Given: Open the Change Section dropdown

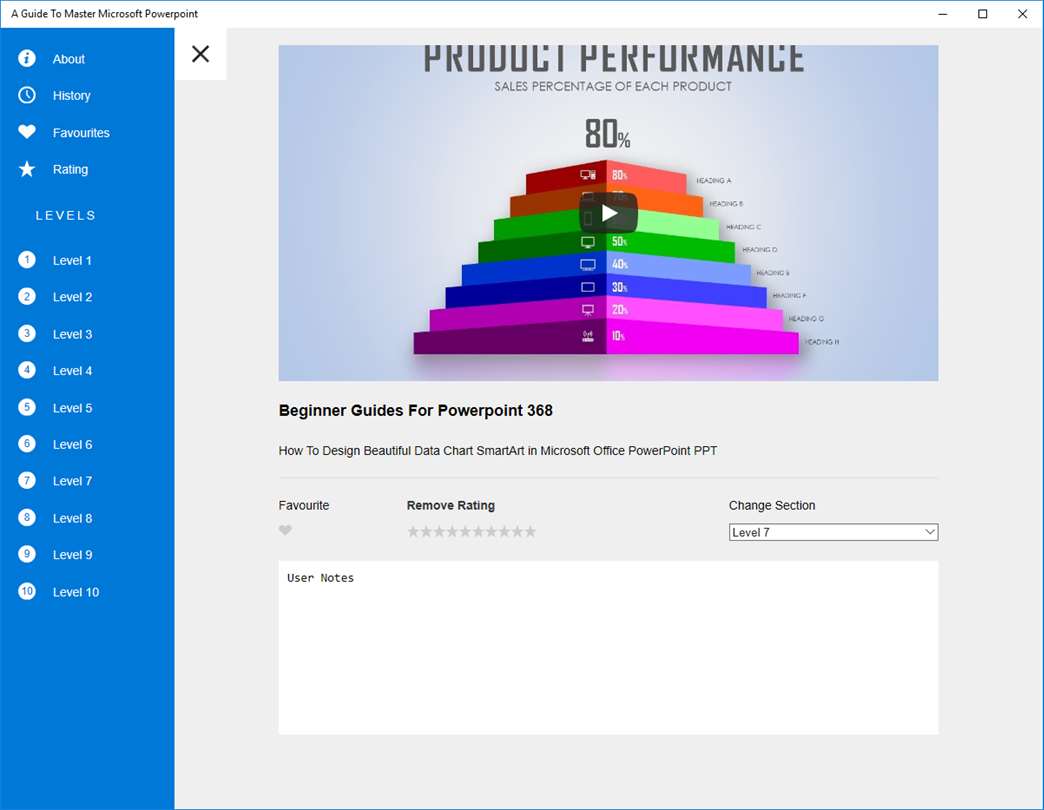Looking at the screenshot, I should 833,532.
